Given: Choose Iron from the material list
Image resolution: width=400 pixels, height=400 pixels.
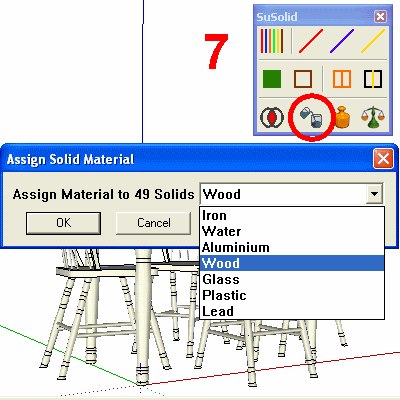Looking at the screenshot, I should click(x=292, y=215).
